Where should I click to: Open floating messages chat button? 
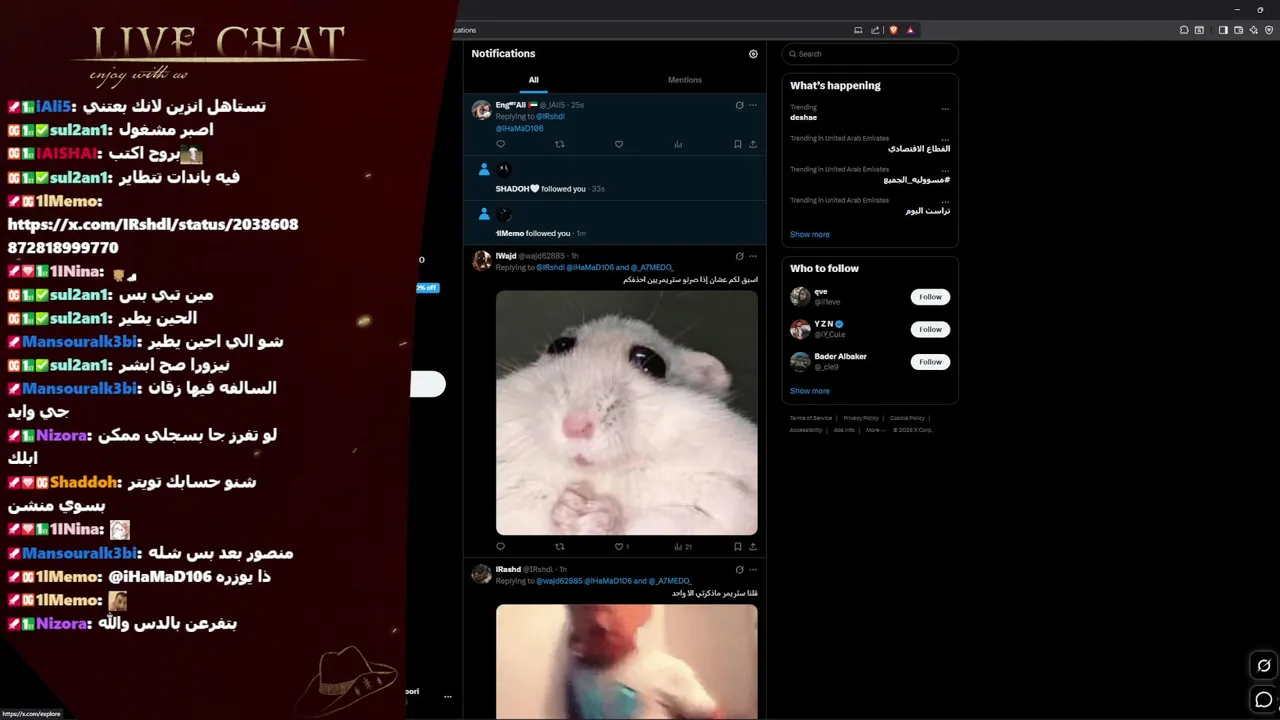[1264, 699]
